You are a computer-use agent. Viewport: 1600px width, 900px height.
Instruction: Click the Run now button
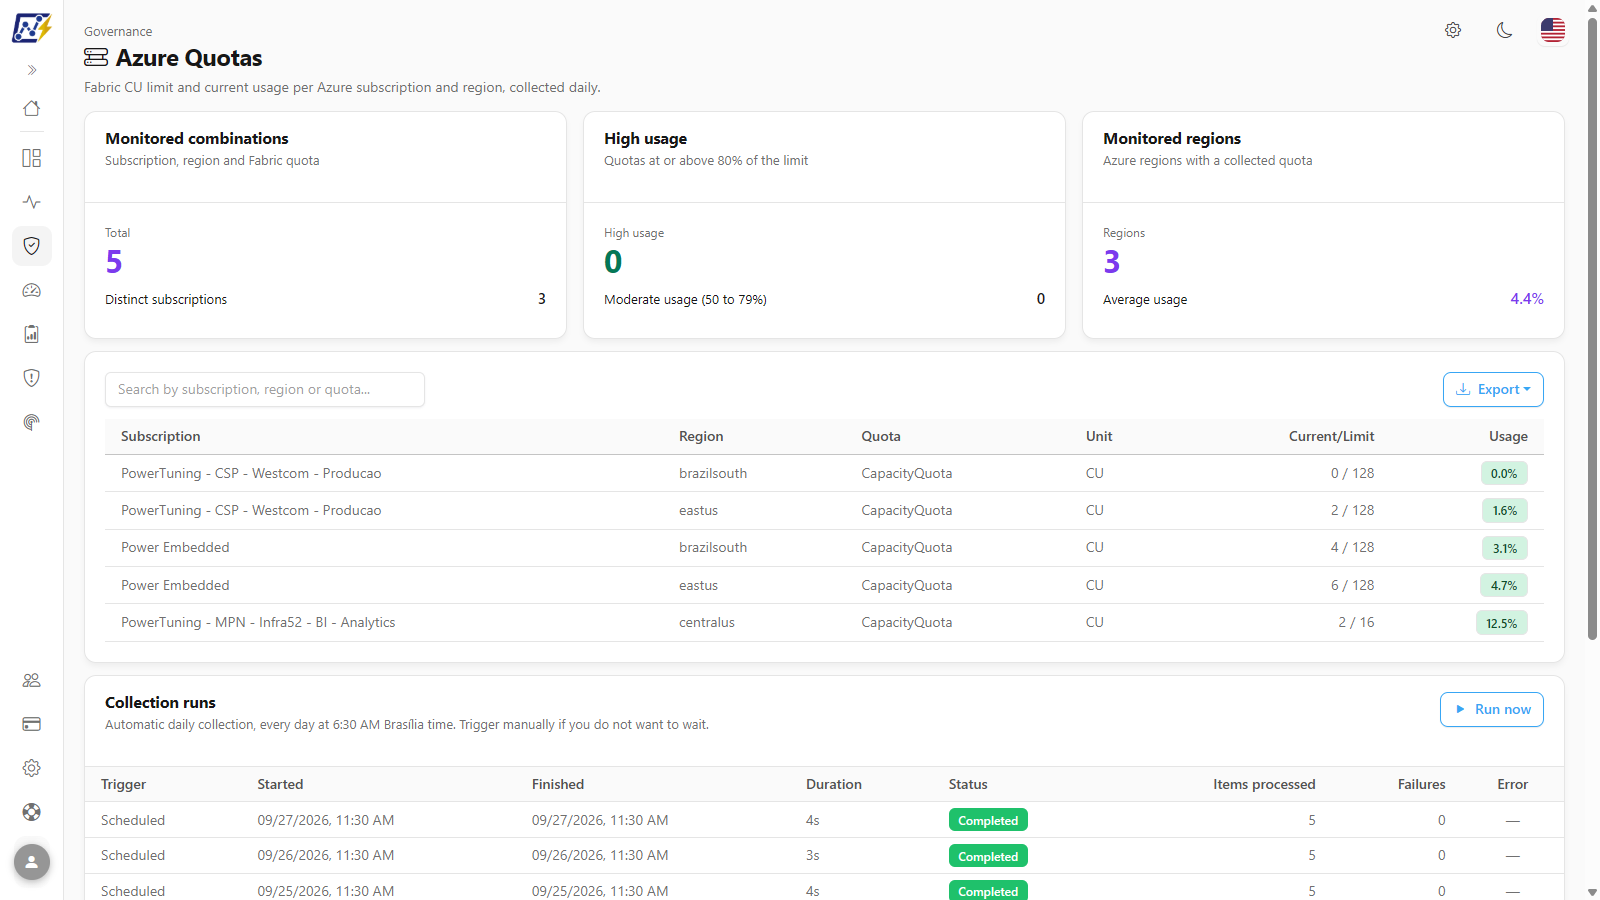[1492, 710]
